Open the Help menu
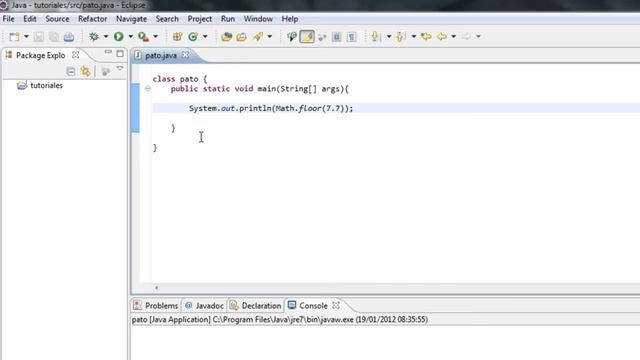The width and height of the screenshot is (640, 360). pyautogui.click(x=290, y=19)
